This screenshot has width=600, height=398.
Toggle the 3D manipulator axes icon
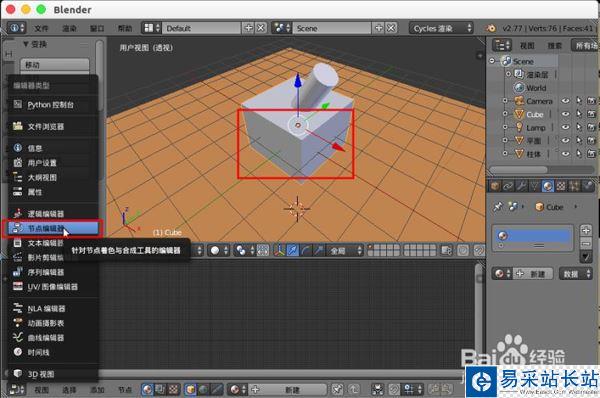click(x=280, y=251)
